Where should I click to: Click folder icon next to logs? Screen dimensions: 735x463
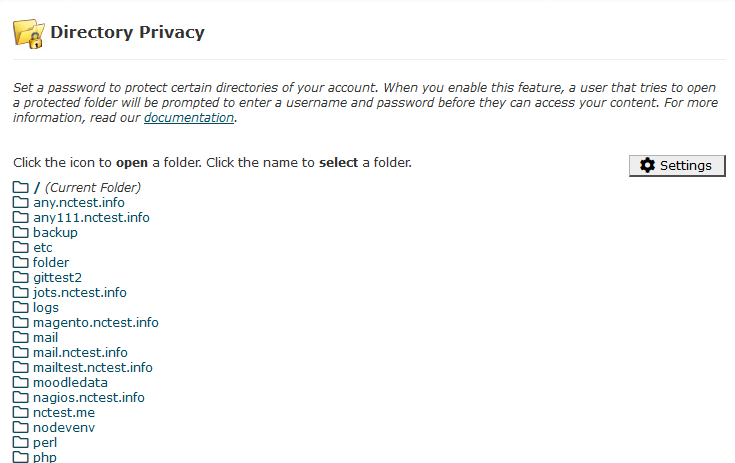coord(21,307)
